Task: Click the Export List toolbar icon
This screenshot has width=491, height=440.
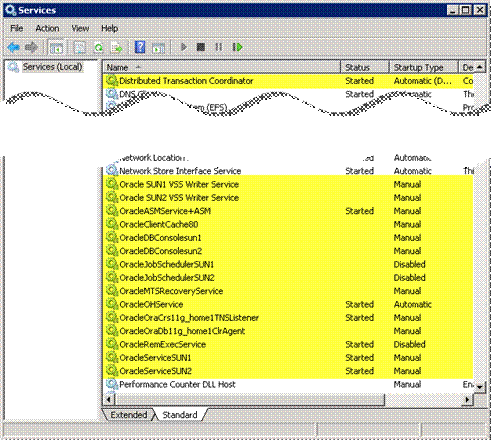Action: [x=117, y=47]
